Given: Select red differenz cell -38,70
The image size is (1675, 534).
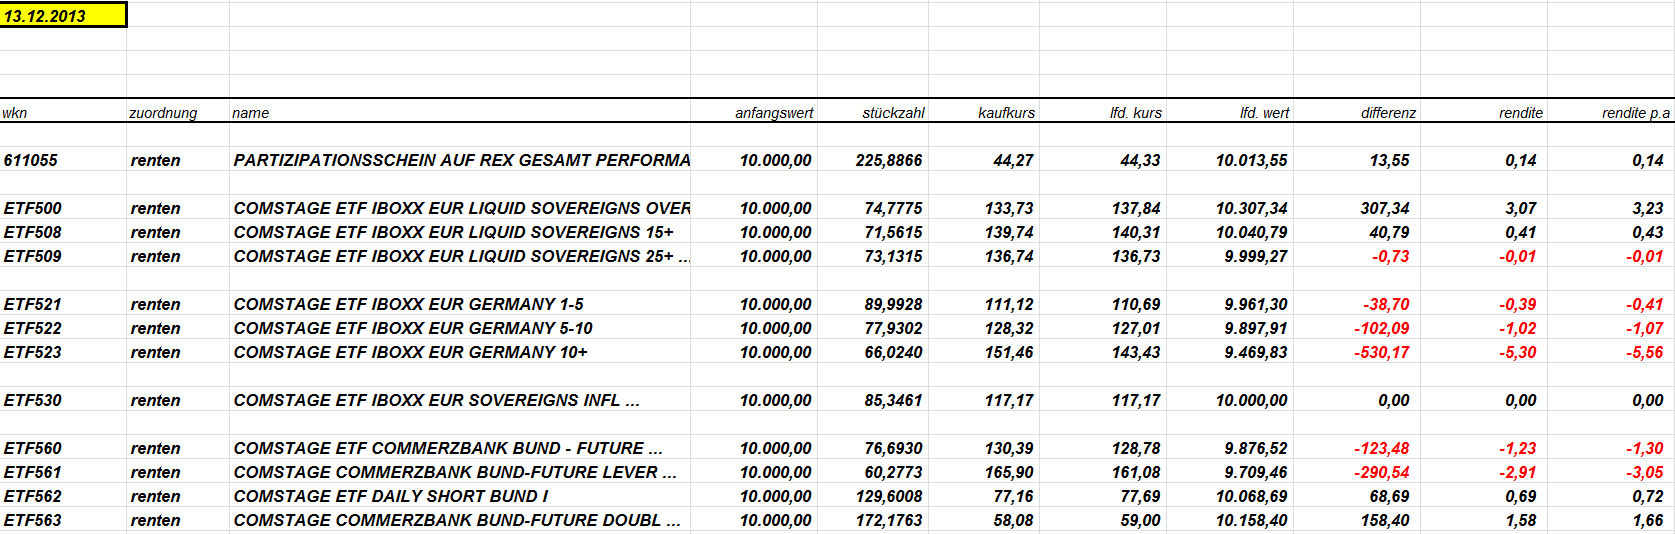Looking at the screenshot, I should 1357,303.
